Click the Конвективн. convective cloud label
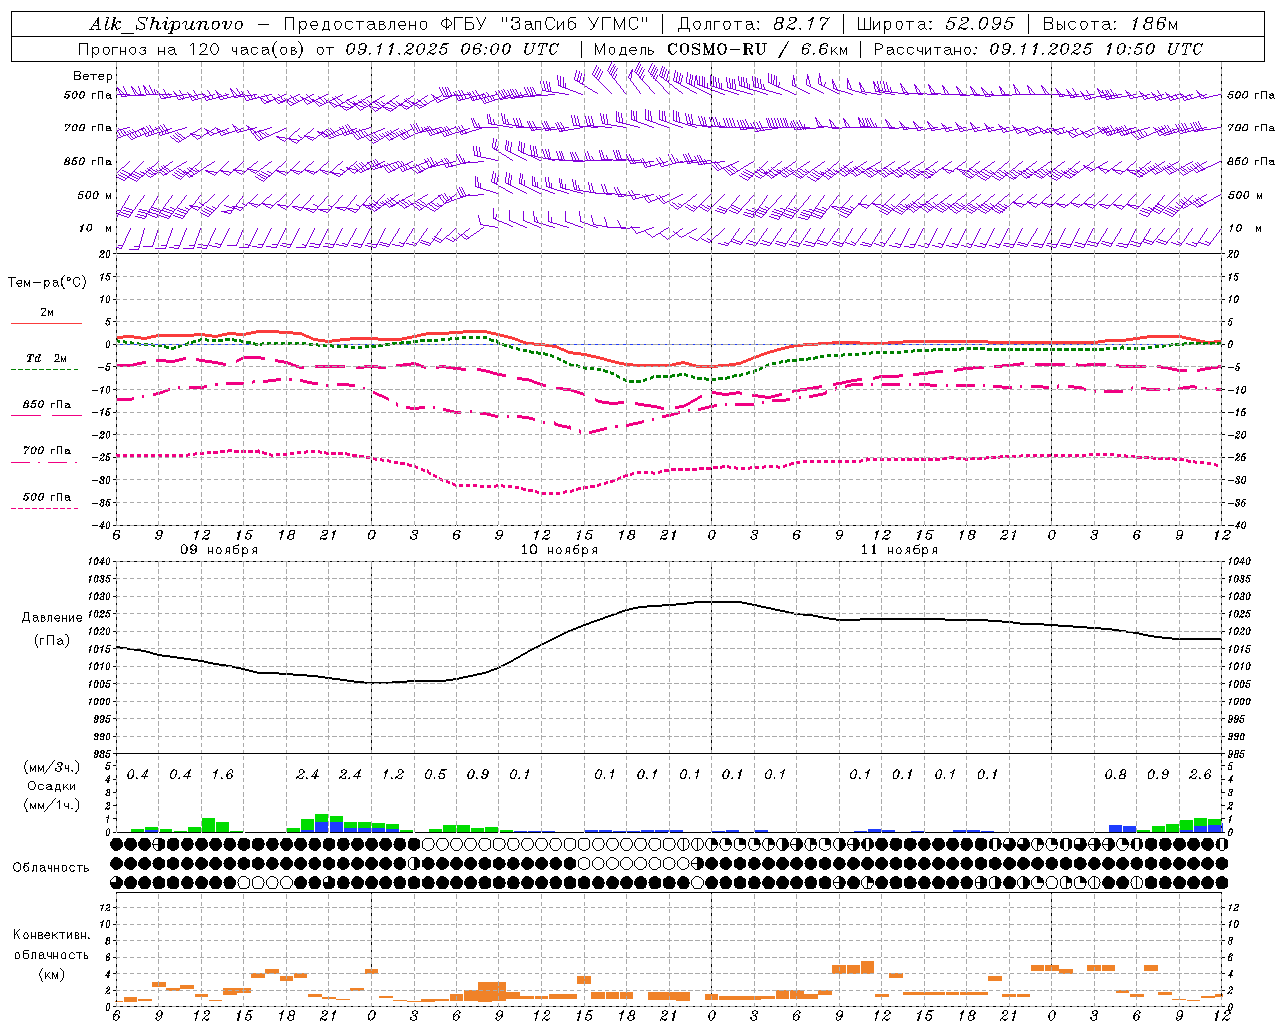Screen dimensions: 1280x1024 pyautogui.click(x=51, y=935)
